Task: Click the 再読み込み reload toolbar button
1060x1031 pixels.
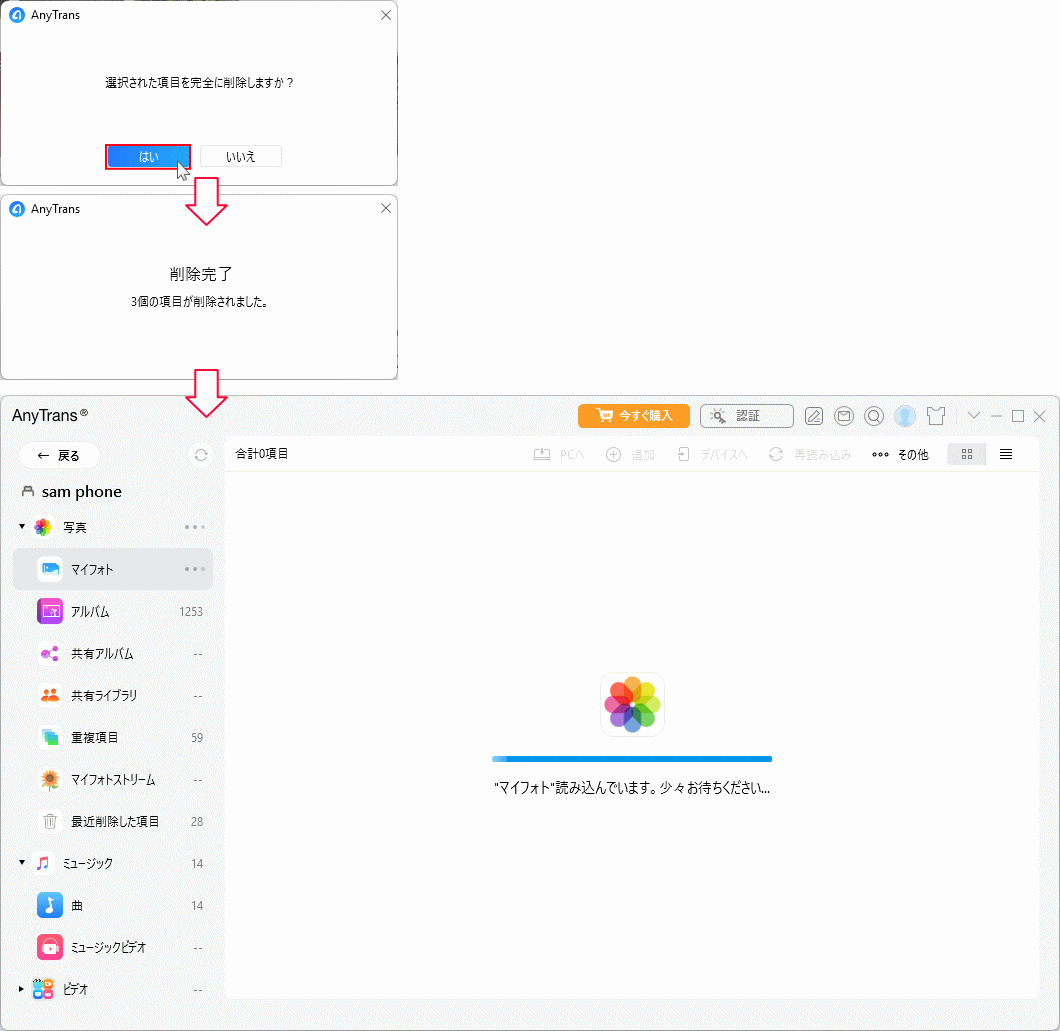Action: pos(810,454)
